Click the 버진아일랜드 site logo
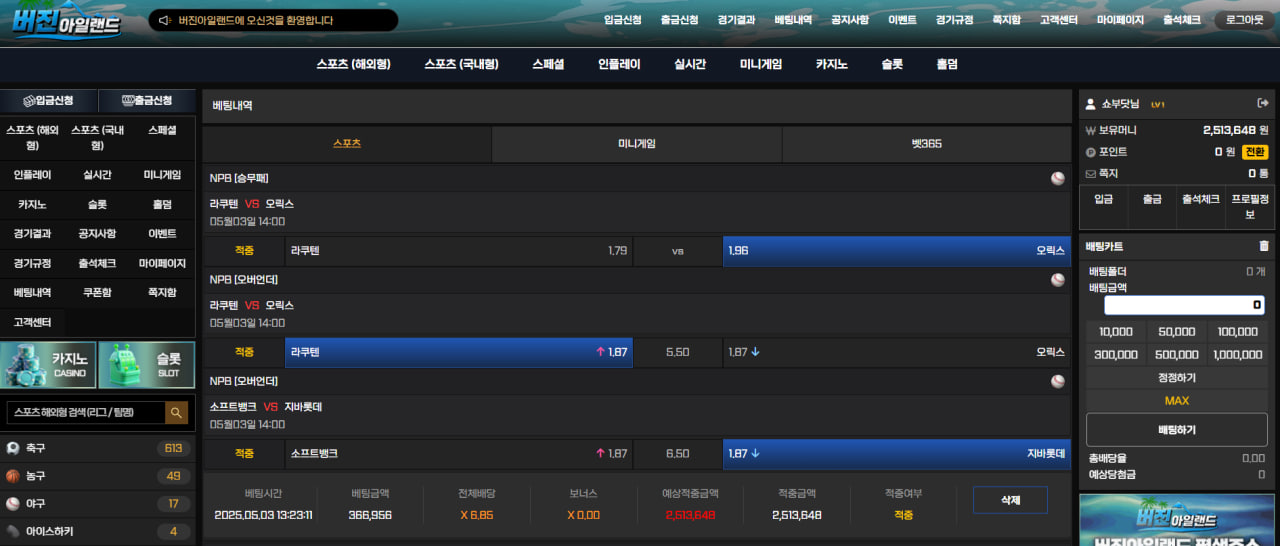The height and width of the screenshot is (546, 1280). tap(66, 22)
